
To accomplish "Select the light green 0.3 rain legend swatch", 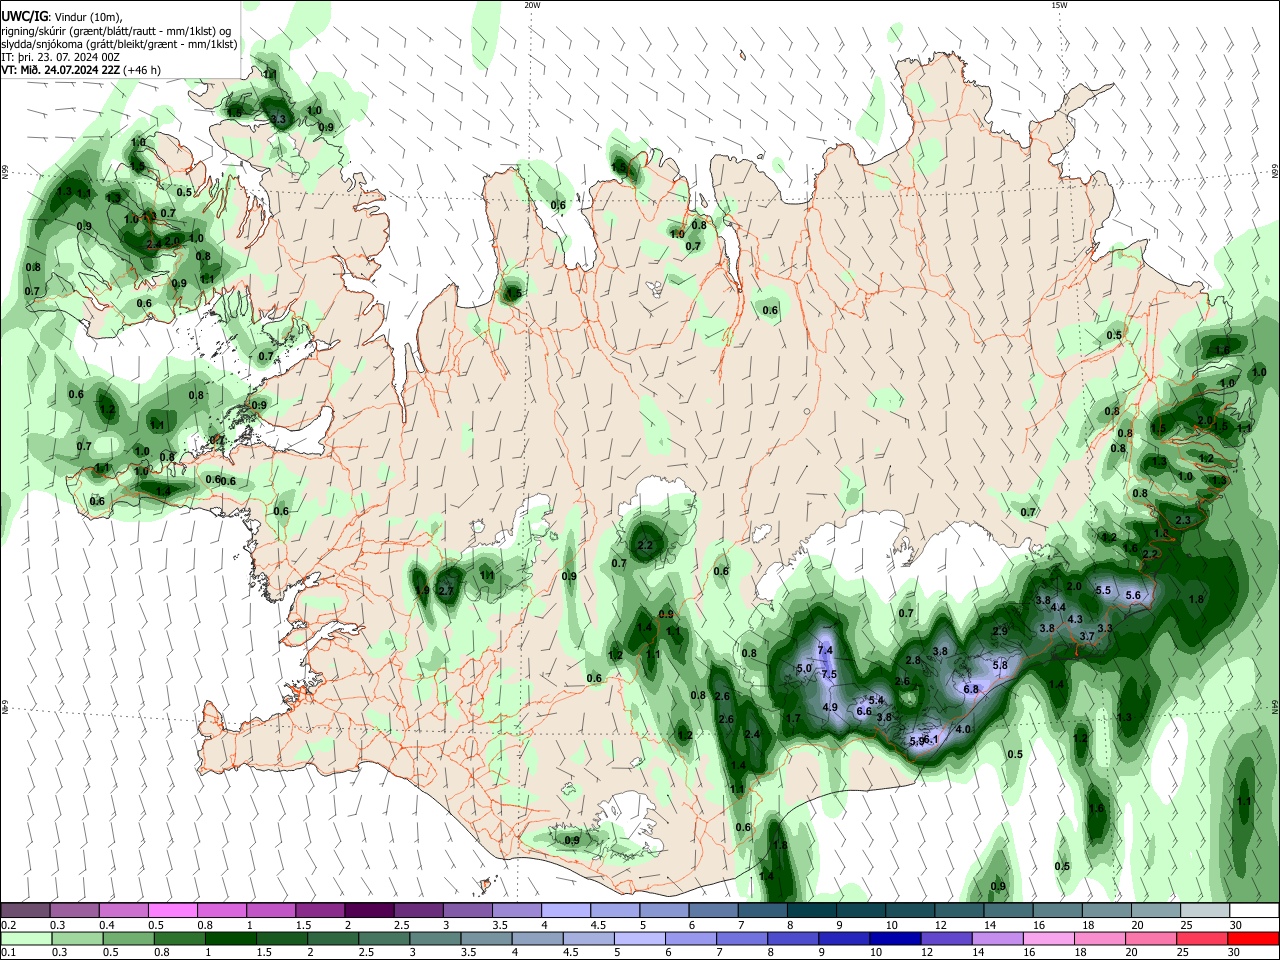I will (77, 939).
